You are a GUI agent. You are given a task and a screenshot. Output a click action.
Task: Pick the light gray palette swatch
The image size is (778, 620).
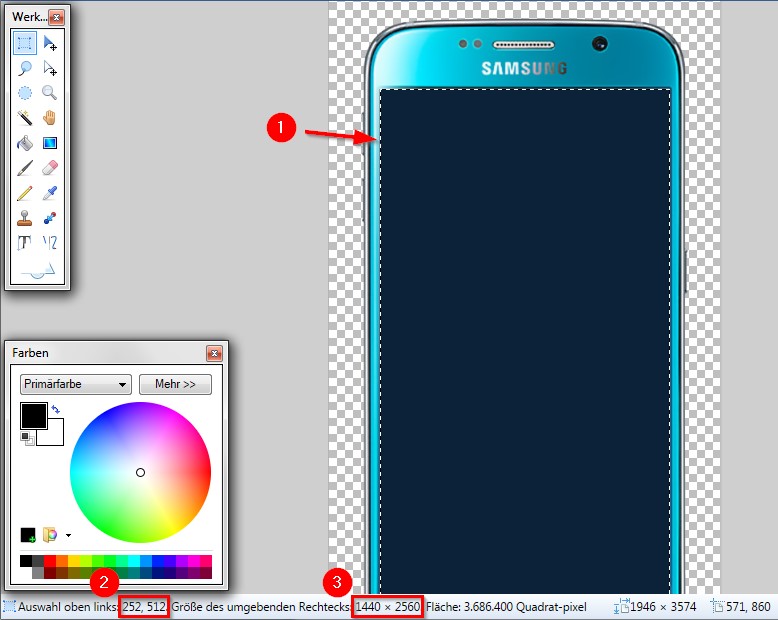38,573
